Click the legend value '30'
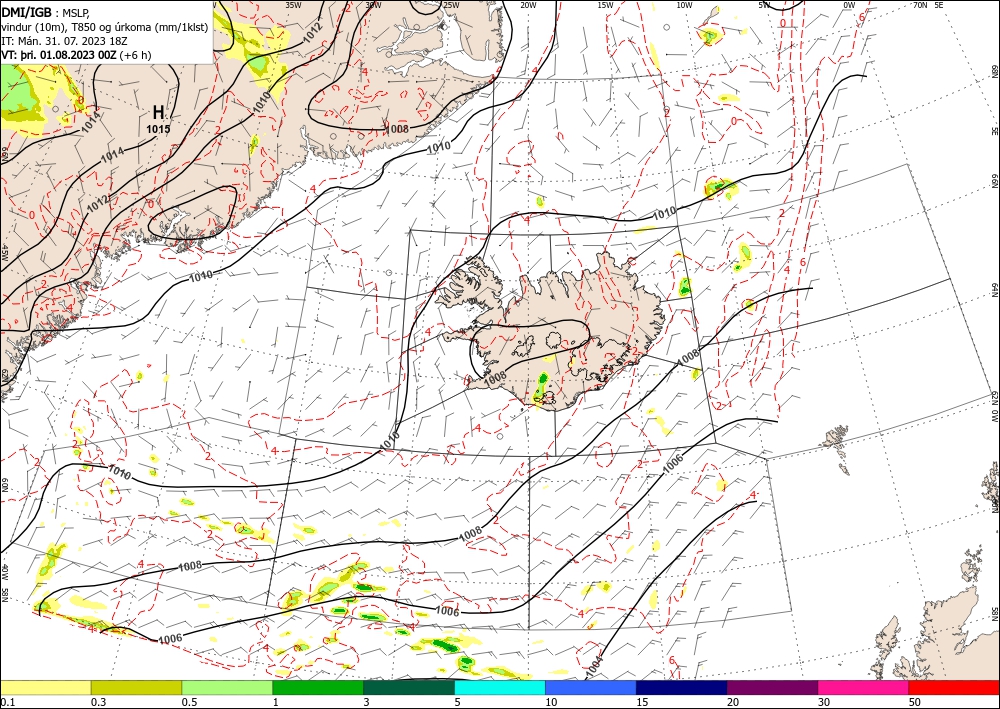Viewport: 1000px width, 709px height. 824,702
